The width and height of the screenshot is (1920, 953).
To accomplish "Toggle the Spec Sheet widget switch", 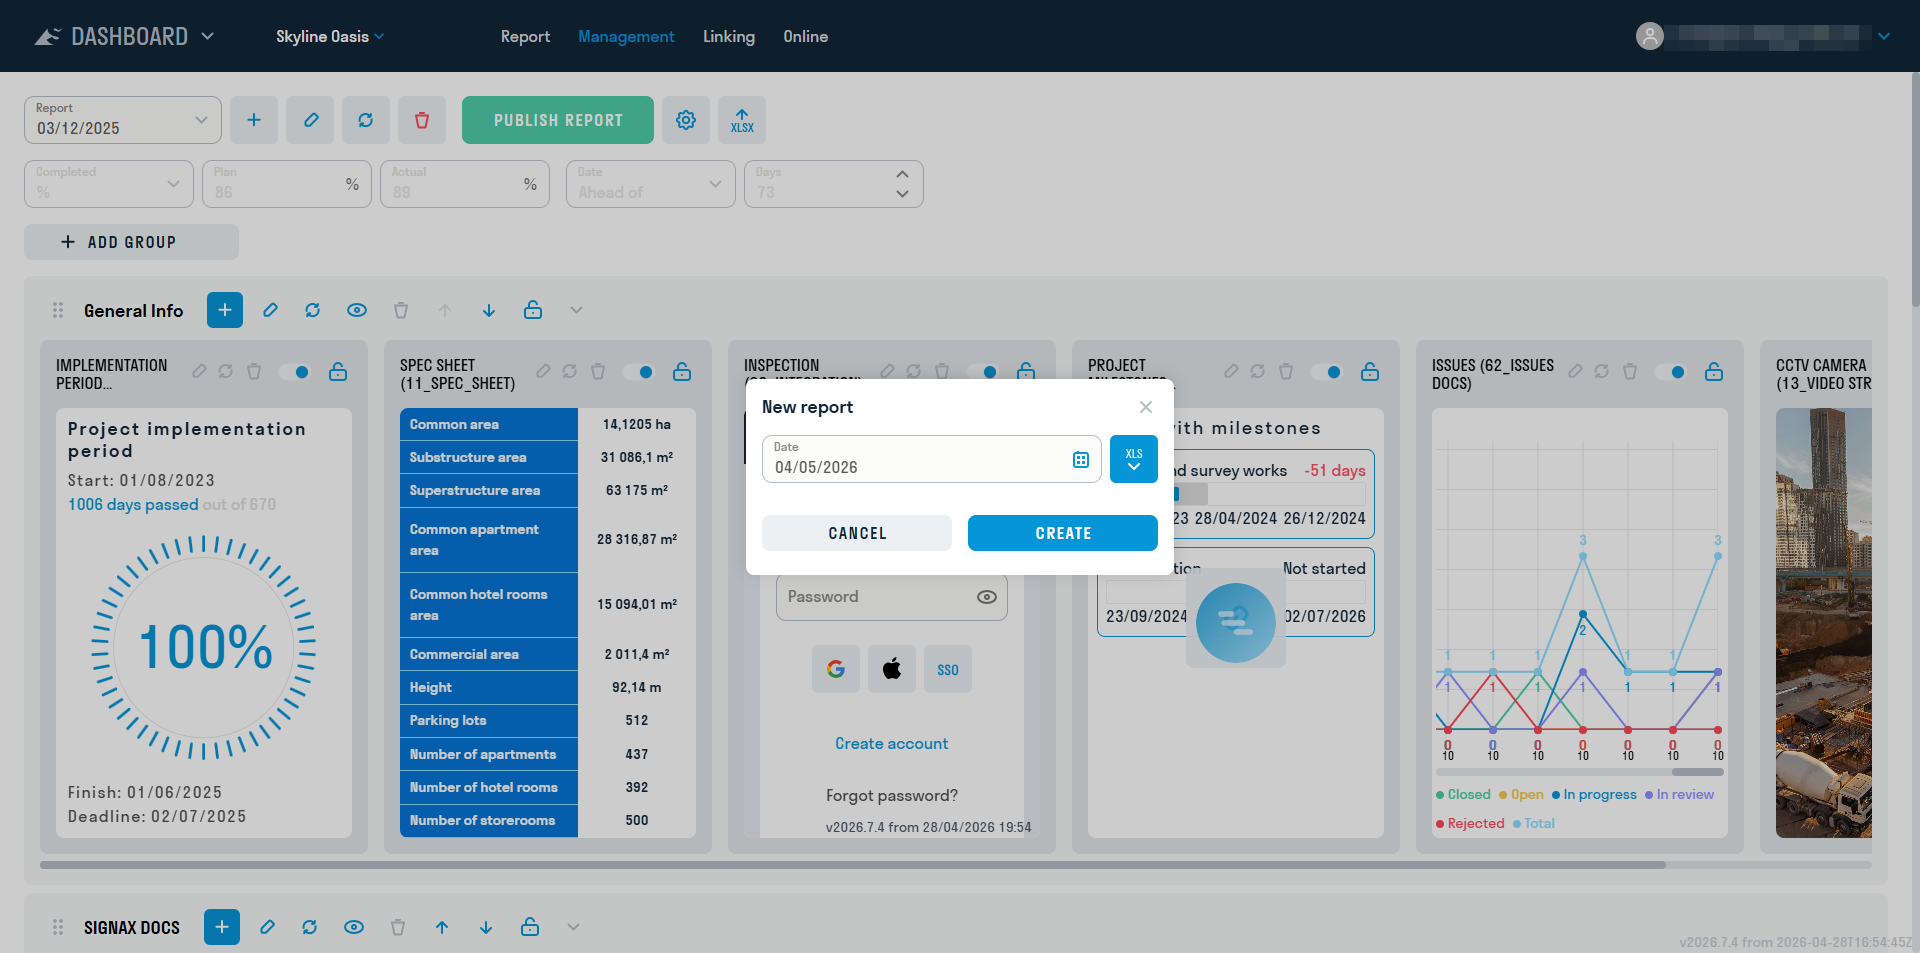I will [x=639, y=372].
